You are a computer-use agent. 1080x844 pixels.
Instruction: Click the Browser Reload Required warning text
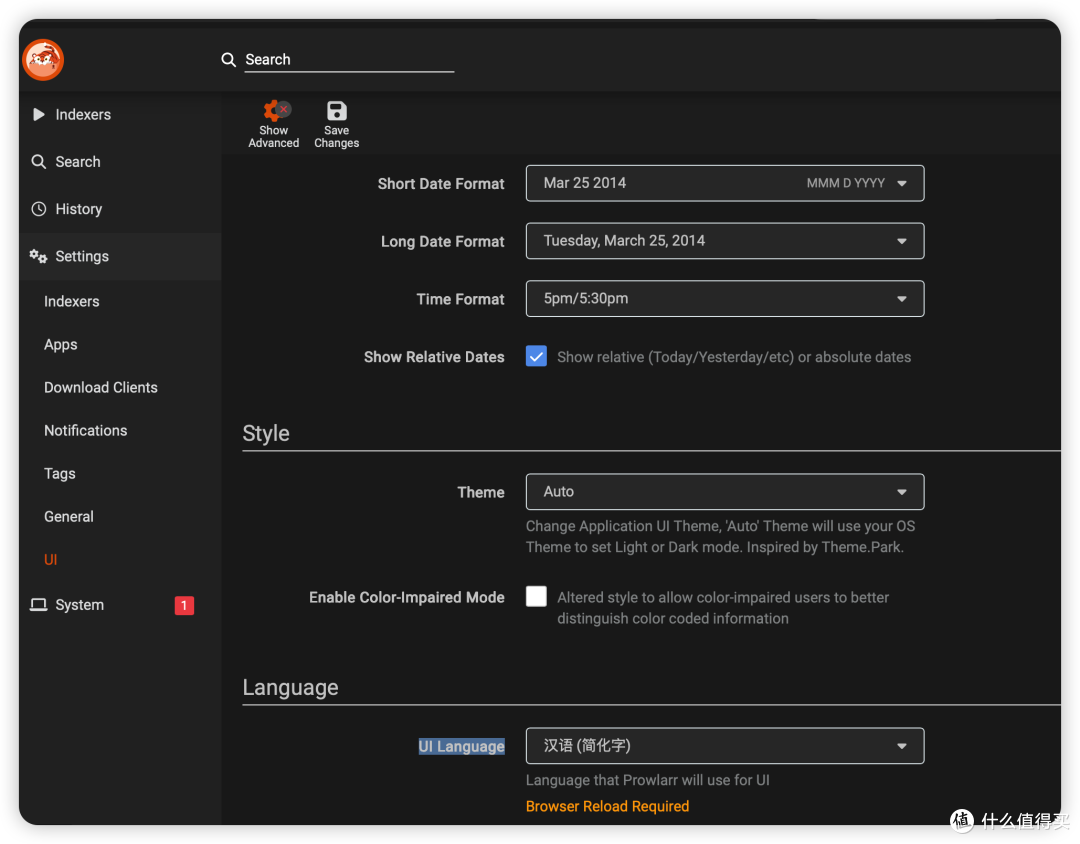pyautogui.click(x=608, y=806)
